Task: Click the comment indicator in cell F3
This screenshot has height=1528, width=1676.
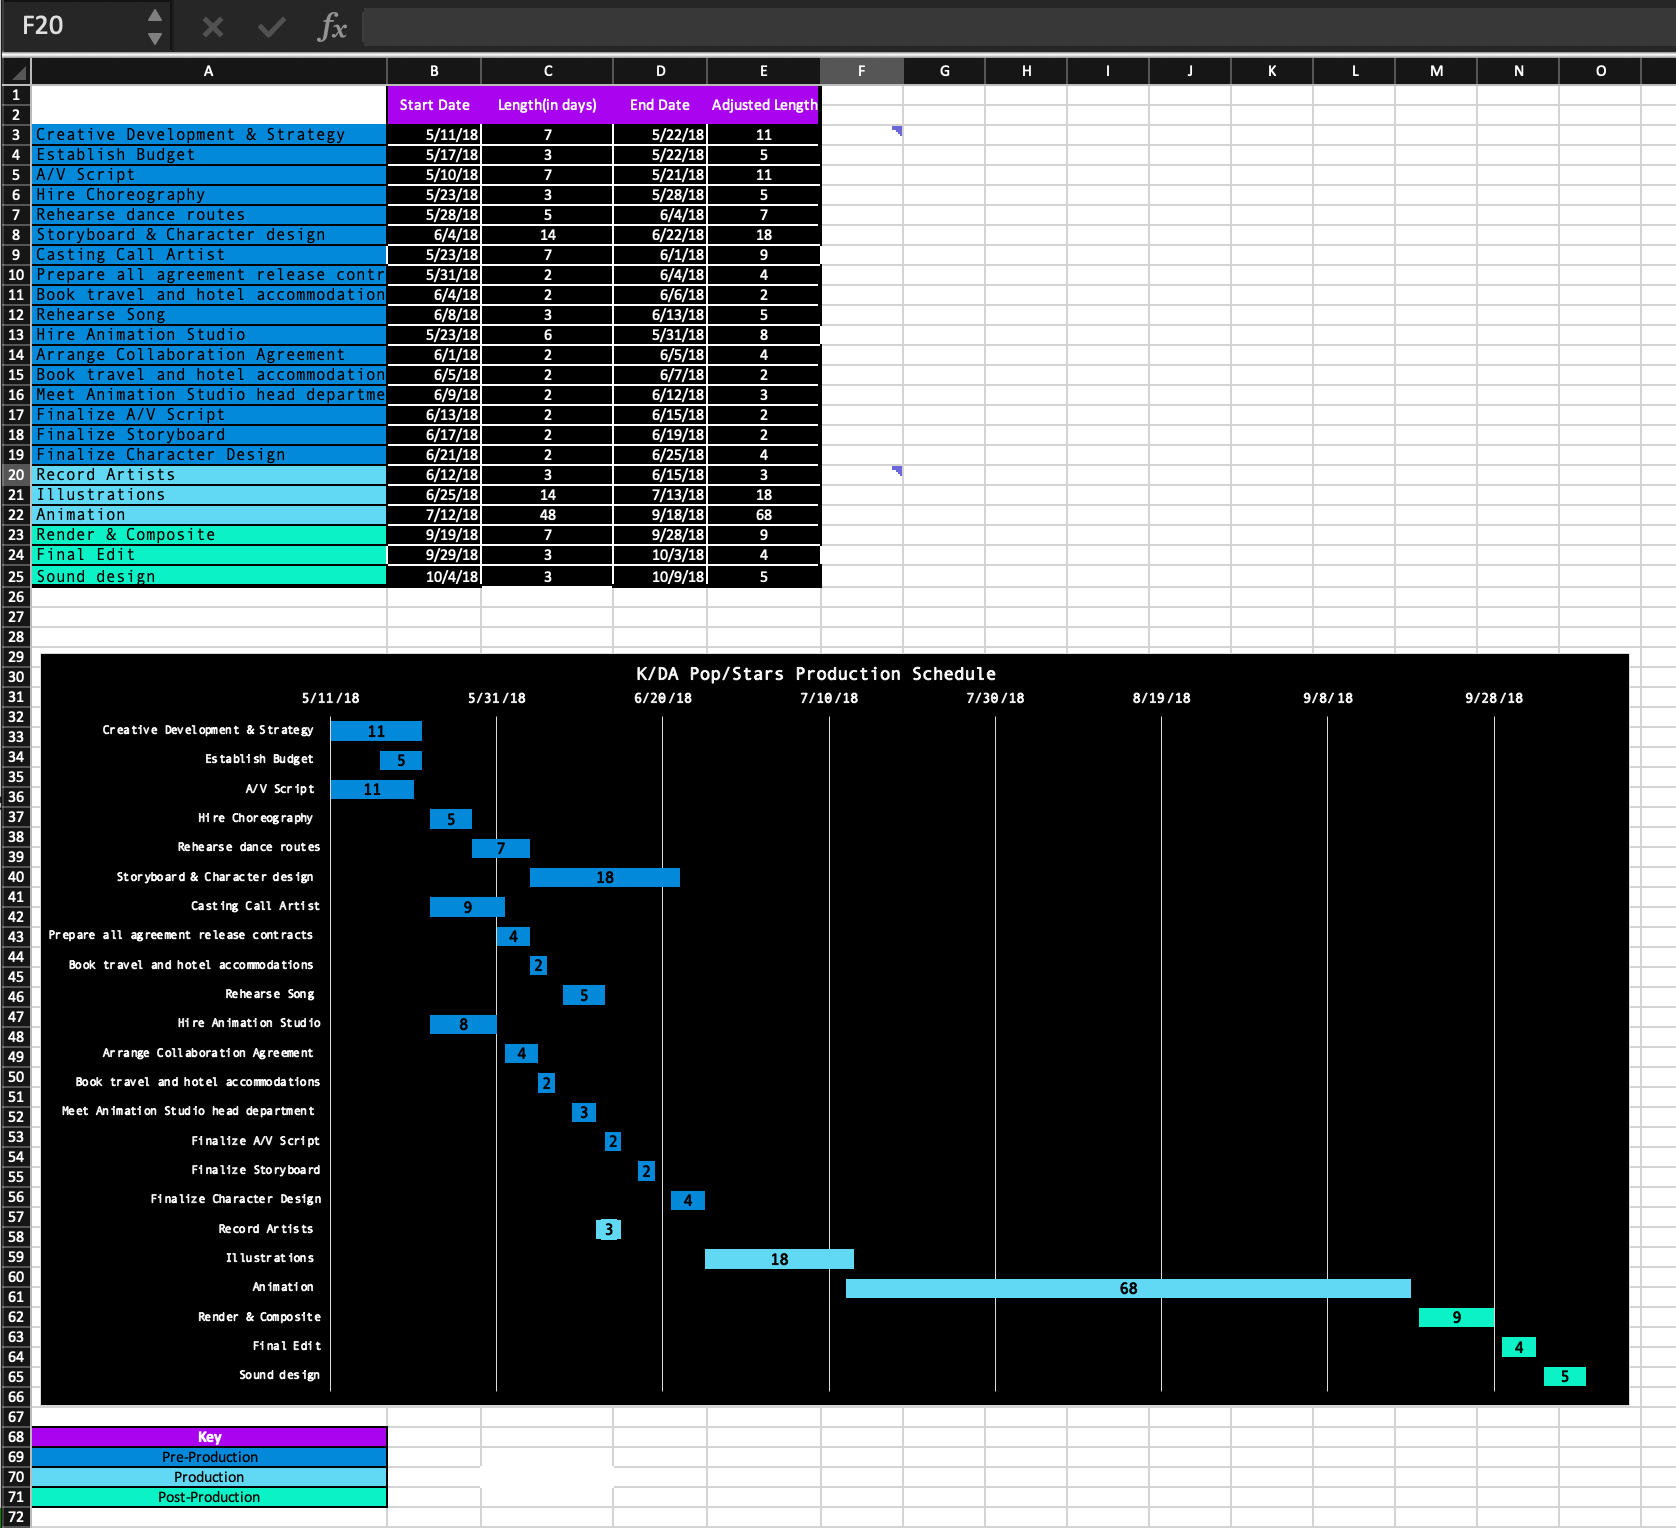Action: tap(897, 130)
